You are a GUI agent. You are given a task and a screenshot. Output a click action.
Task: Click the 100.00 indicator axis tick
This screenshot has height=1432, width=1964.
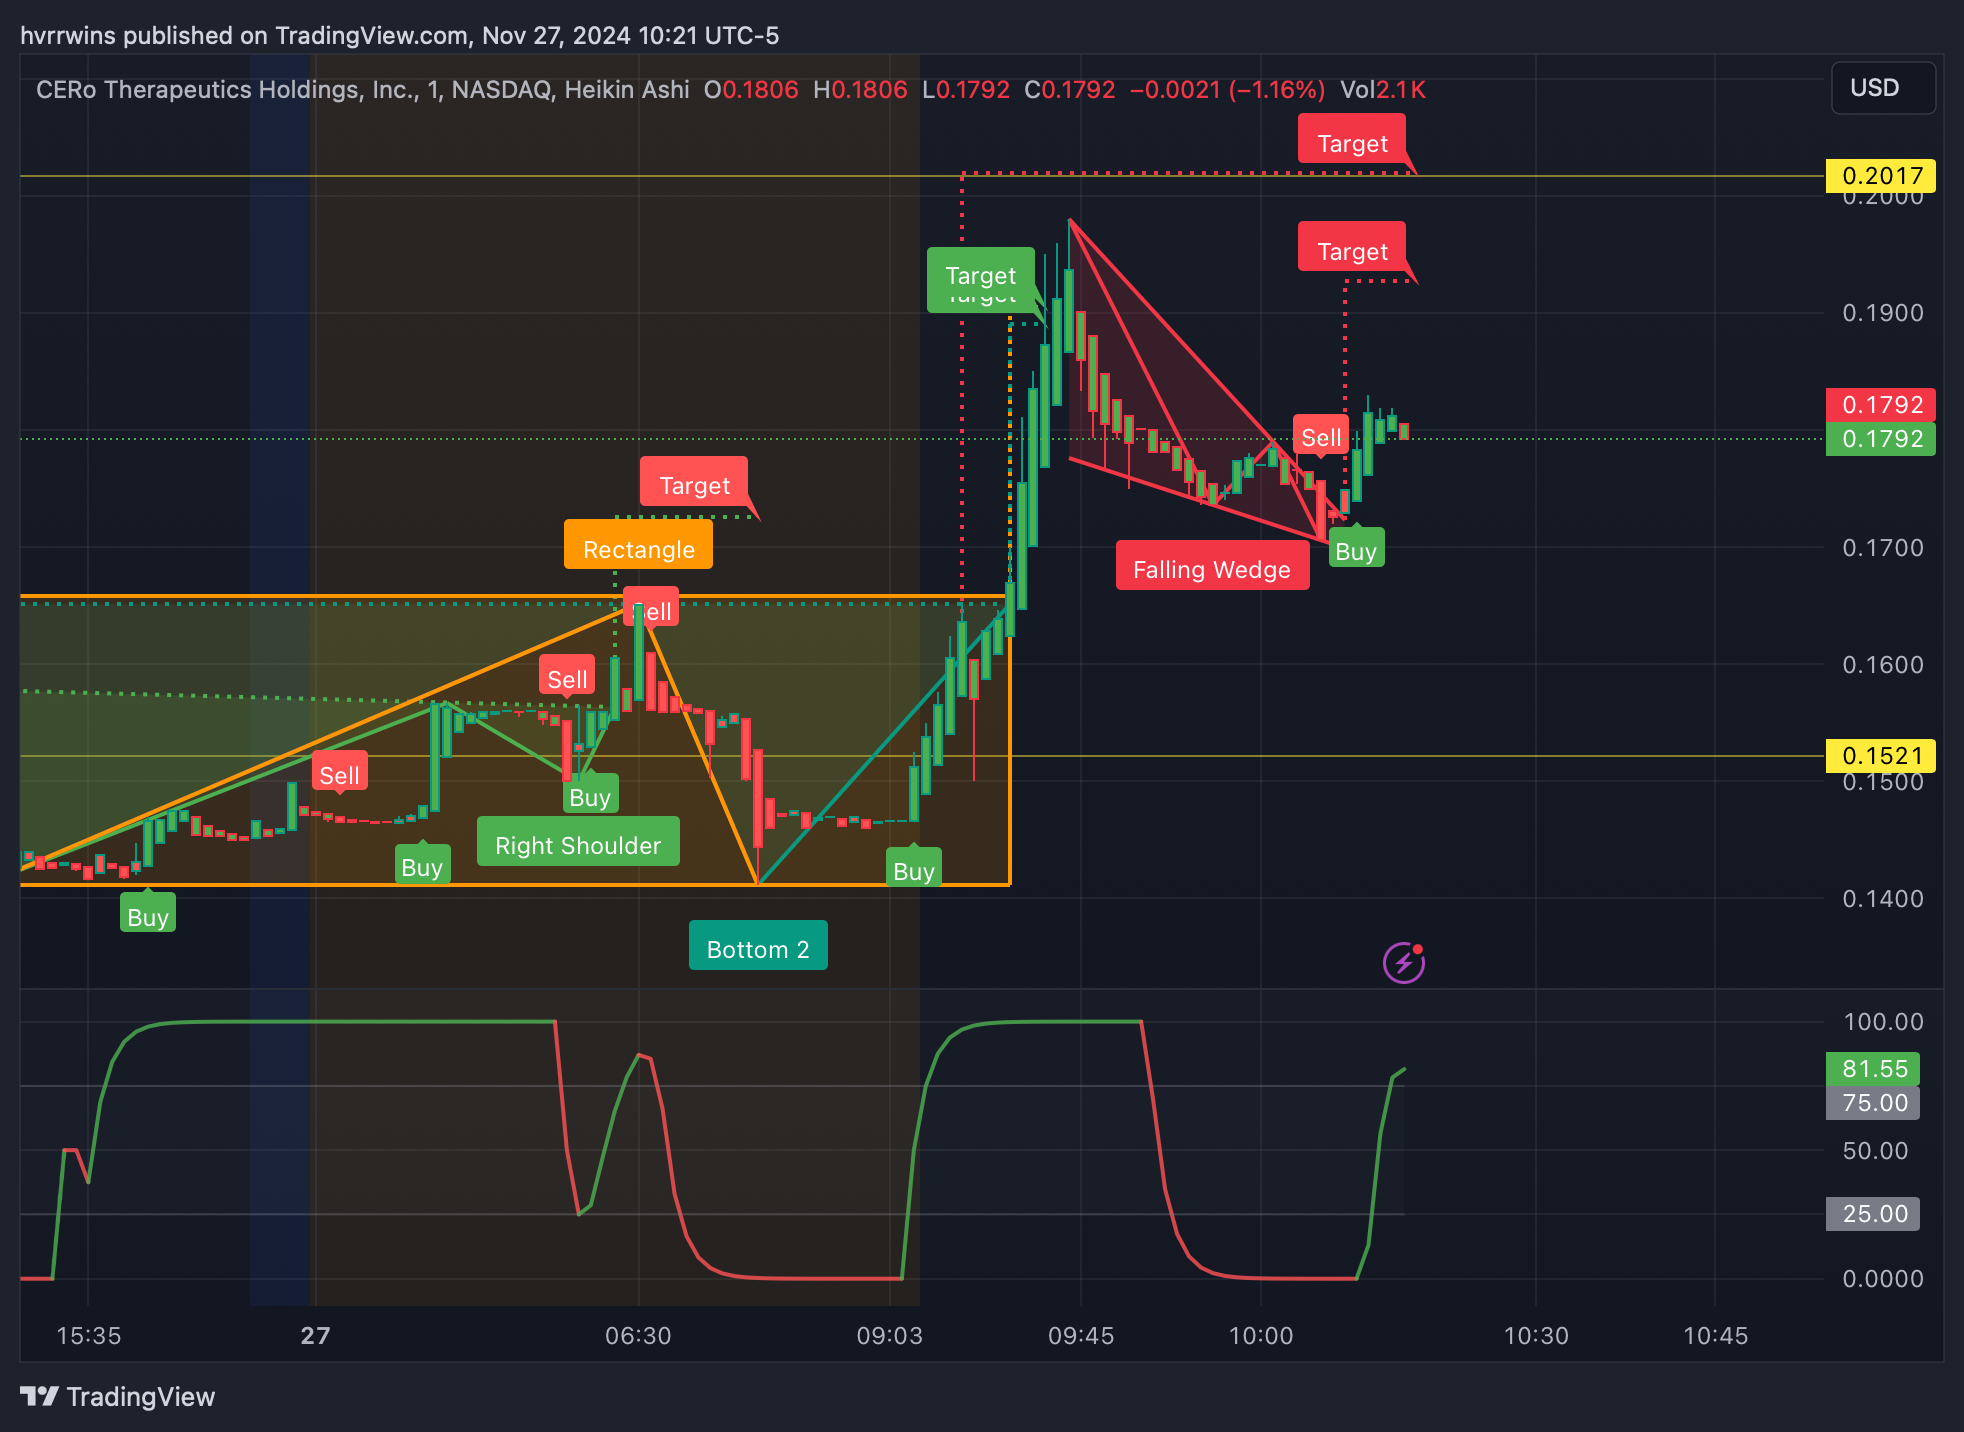click(1883, 1022)
